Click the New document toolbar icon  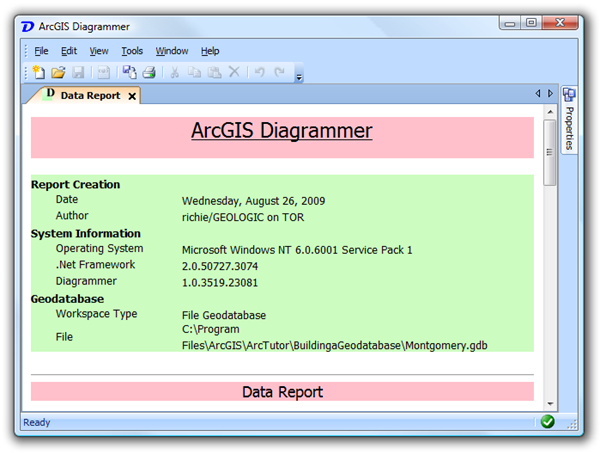point(39,72)
